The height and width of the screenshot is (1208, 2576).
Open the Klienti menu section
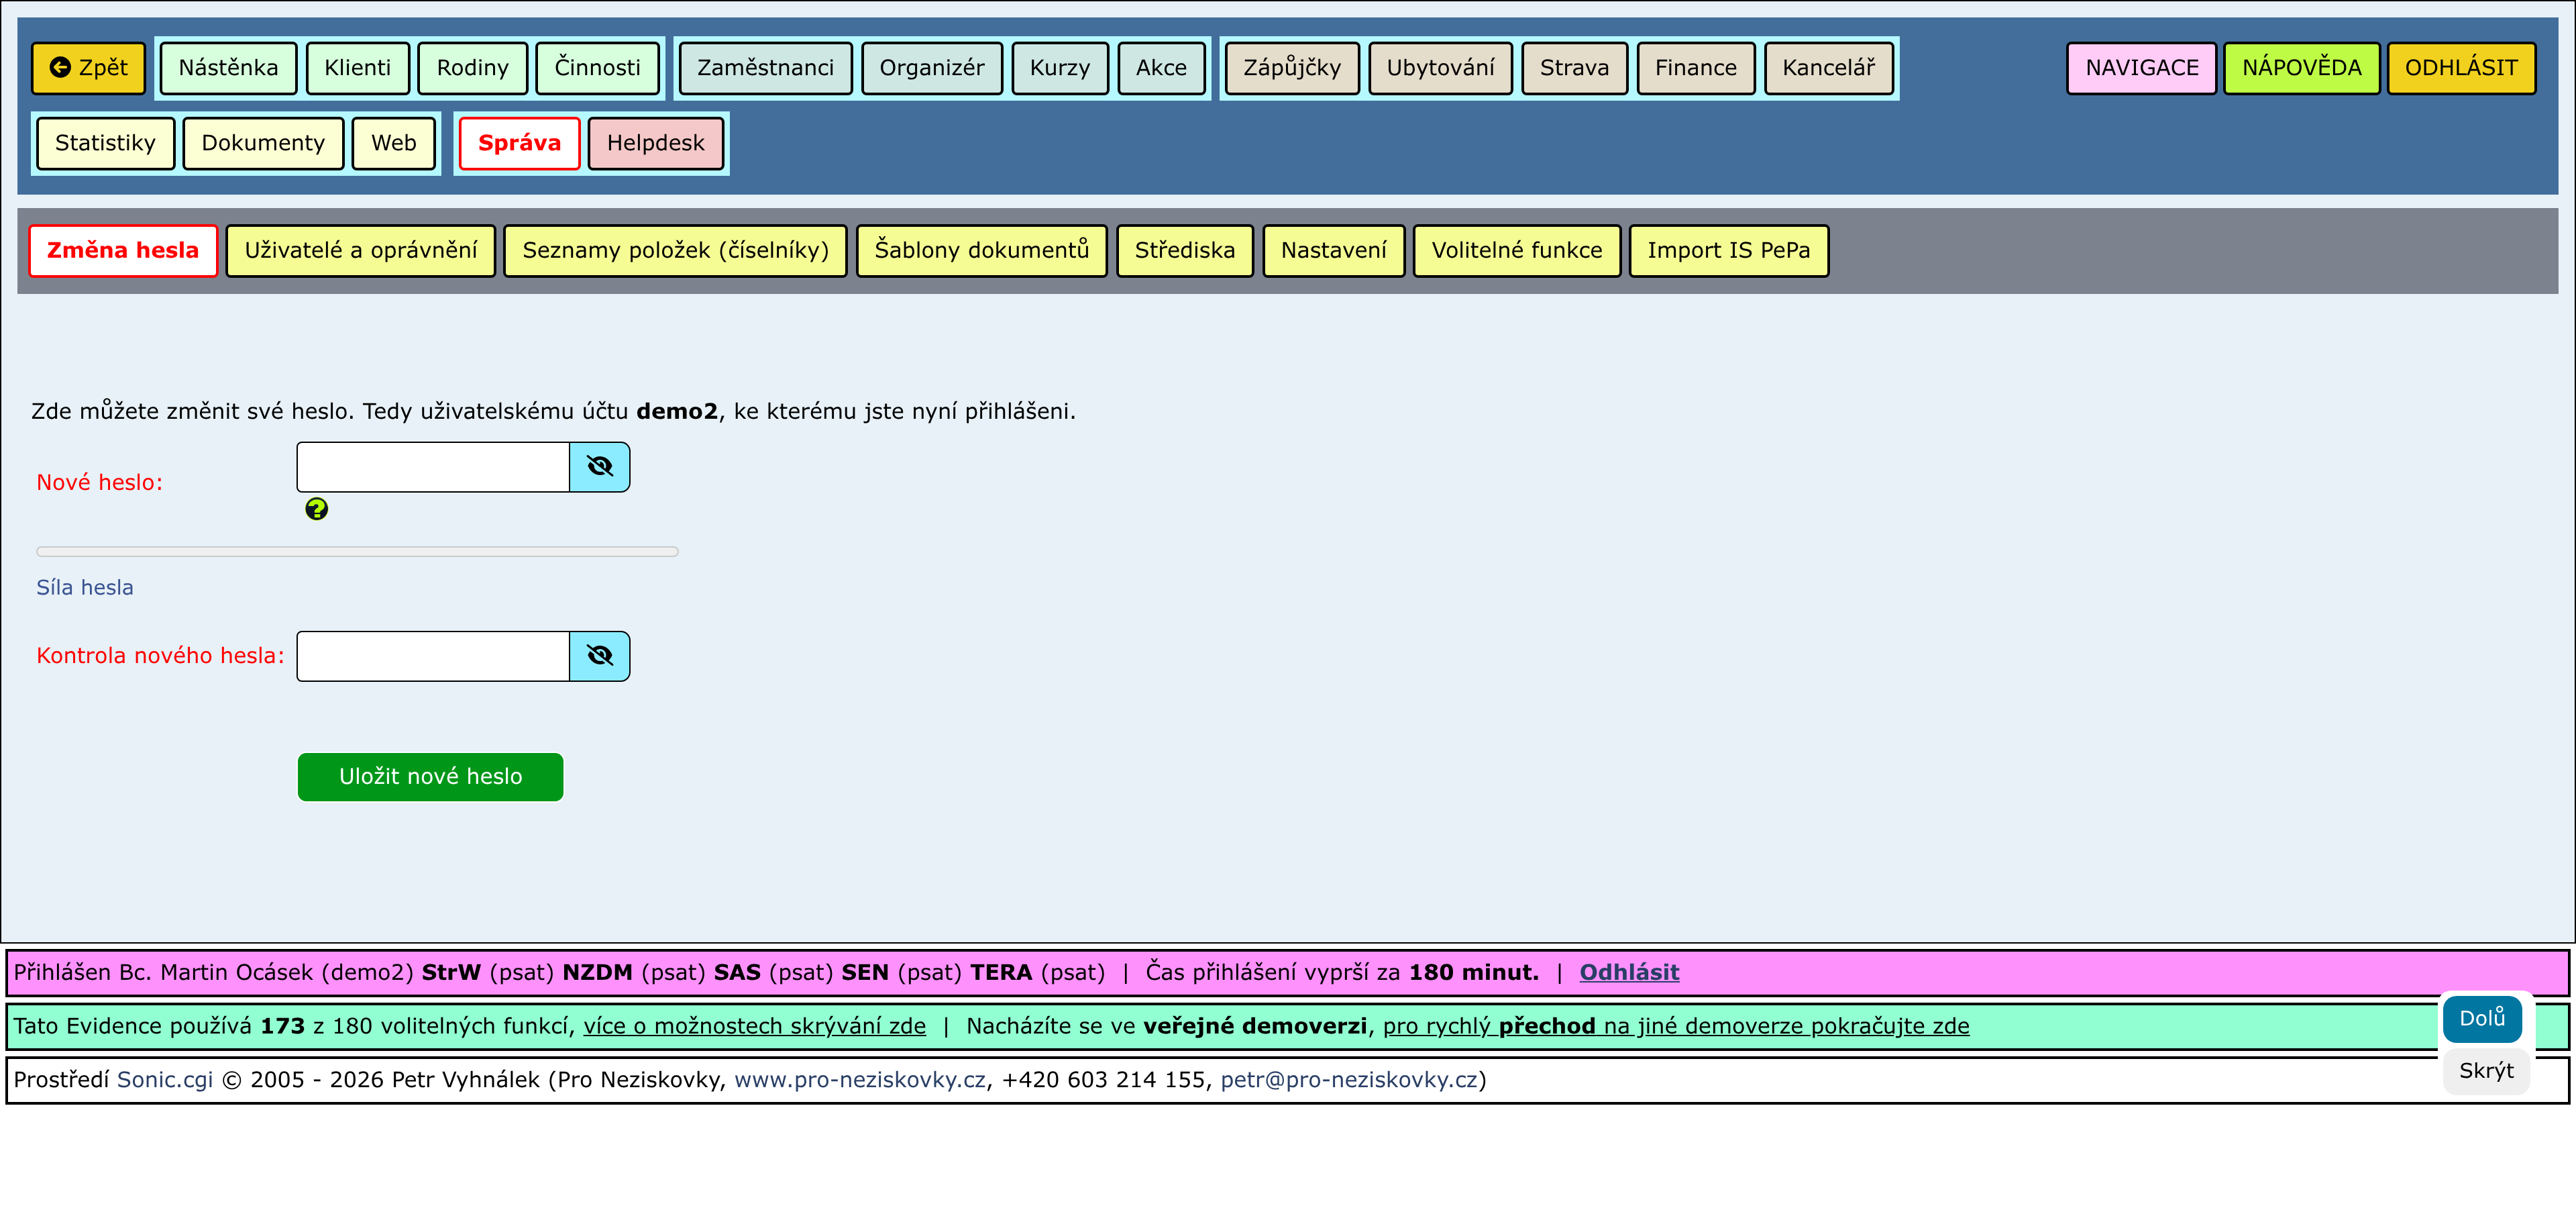(x=357, y=68)
